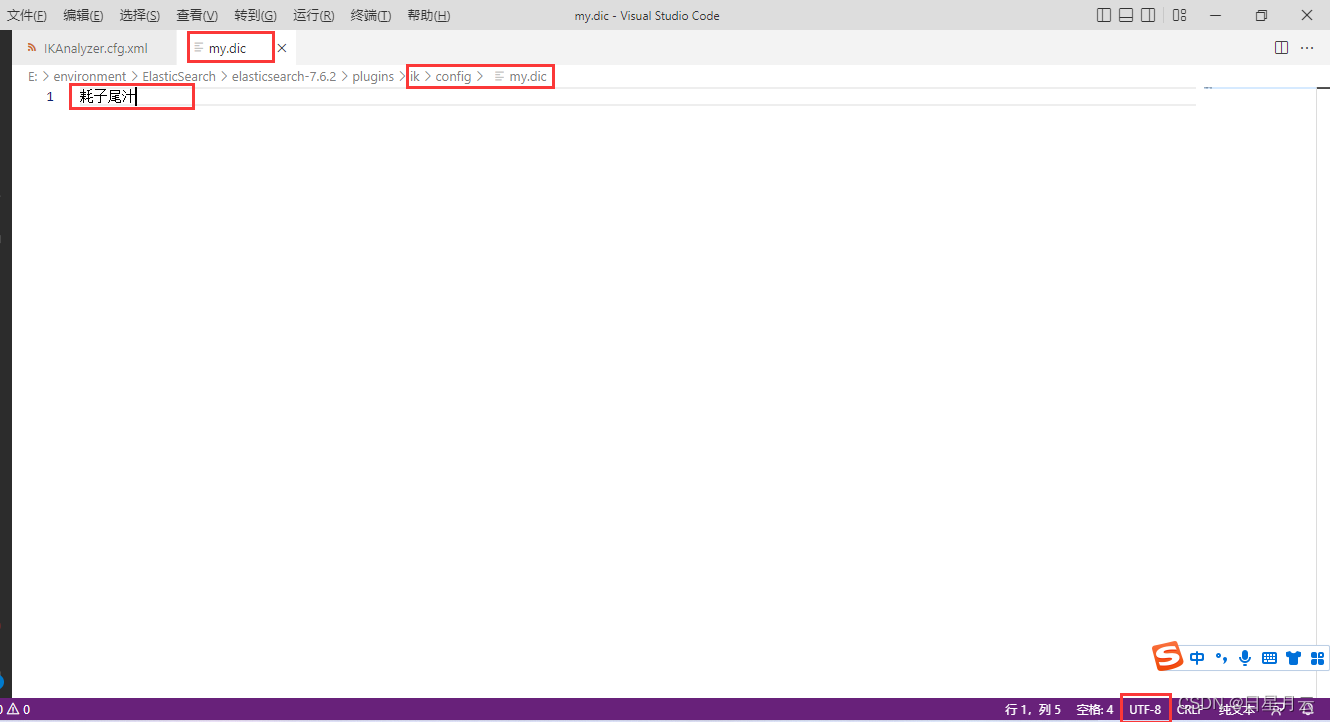This screenshot has width=1330, height=722.
Task: Expand the ElasticSearch breadcrumb
Action: pos(179,76)
